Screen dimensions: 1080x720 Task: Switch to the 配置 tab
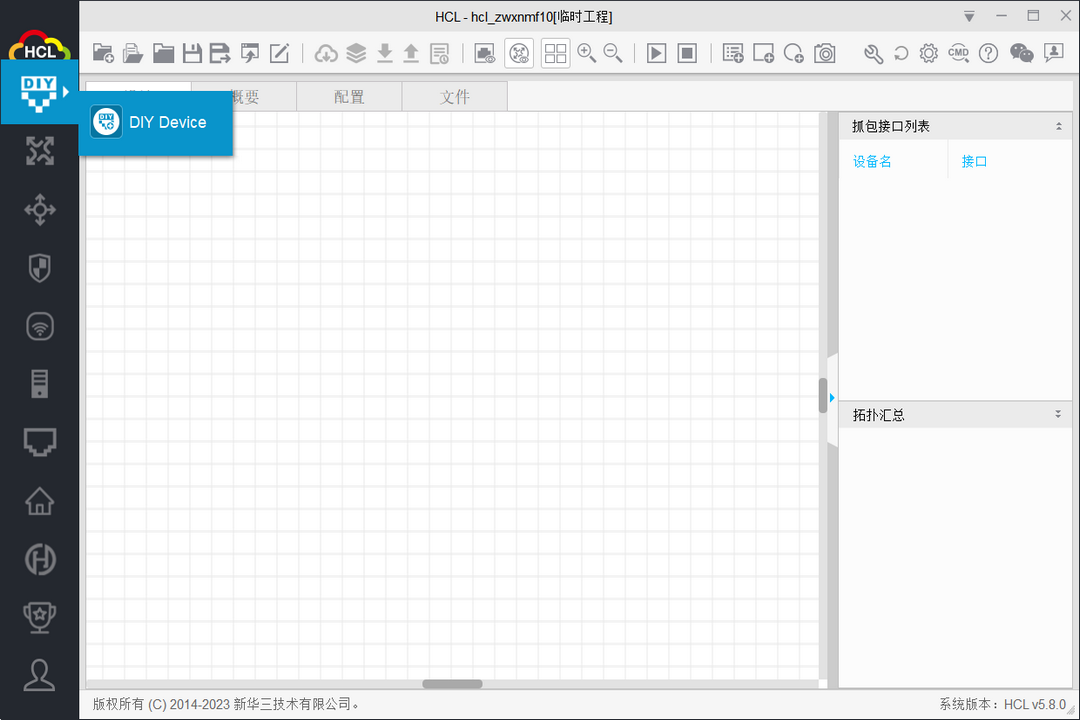point(348,95)
